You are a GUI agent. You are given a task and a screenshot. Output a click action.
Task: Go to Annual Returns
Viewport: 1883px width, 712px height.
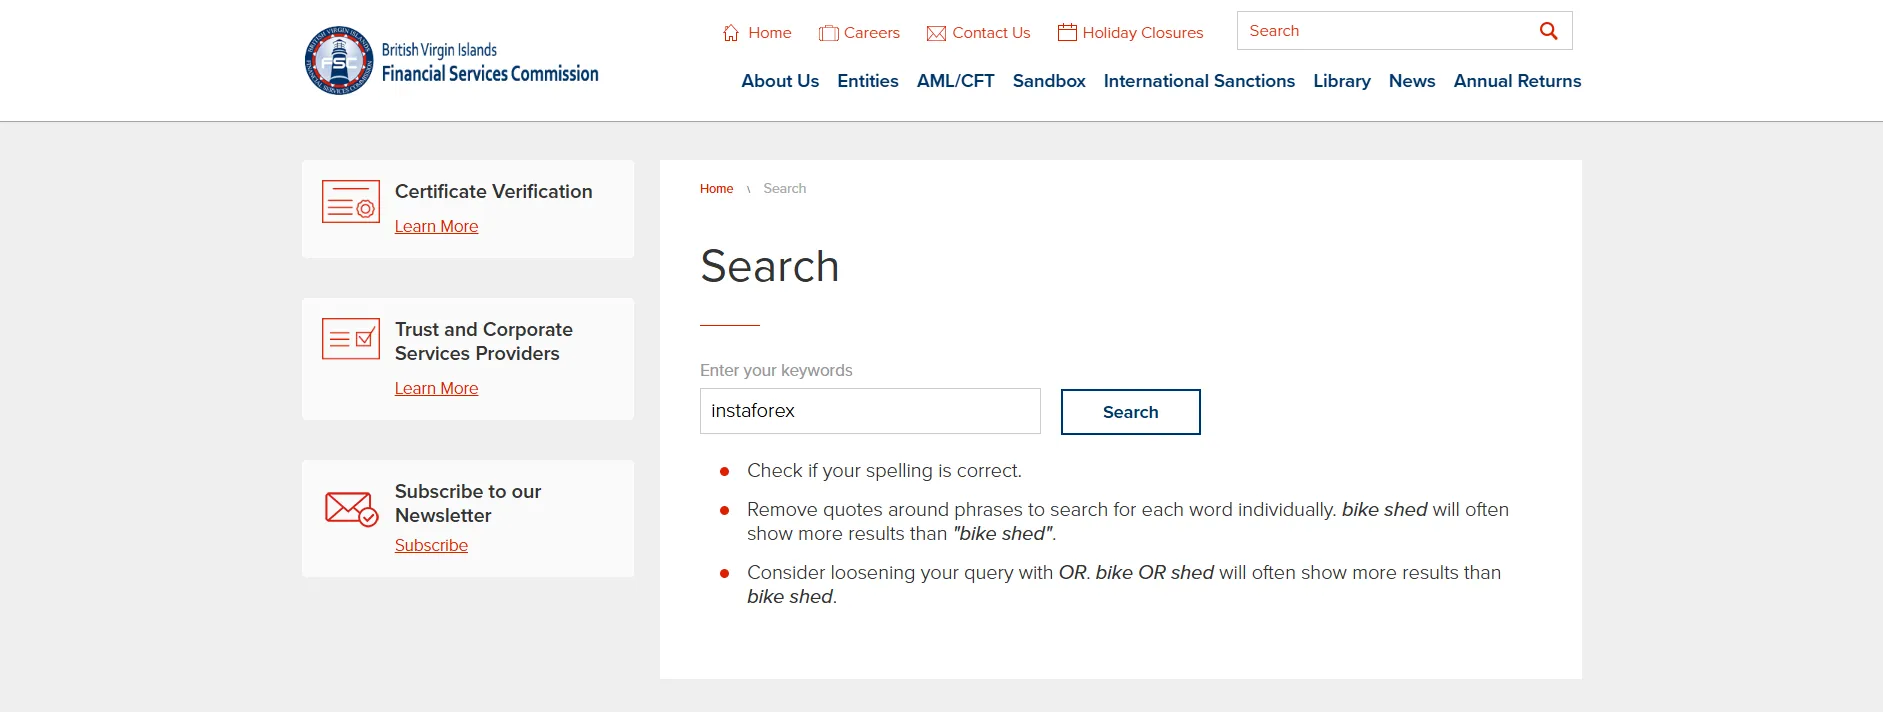point(1517,81)
